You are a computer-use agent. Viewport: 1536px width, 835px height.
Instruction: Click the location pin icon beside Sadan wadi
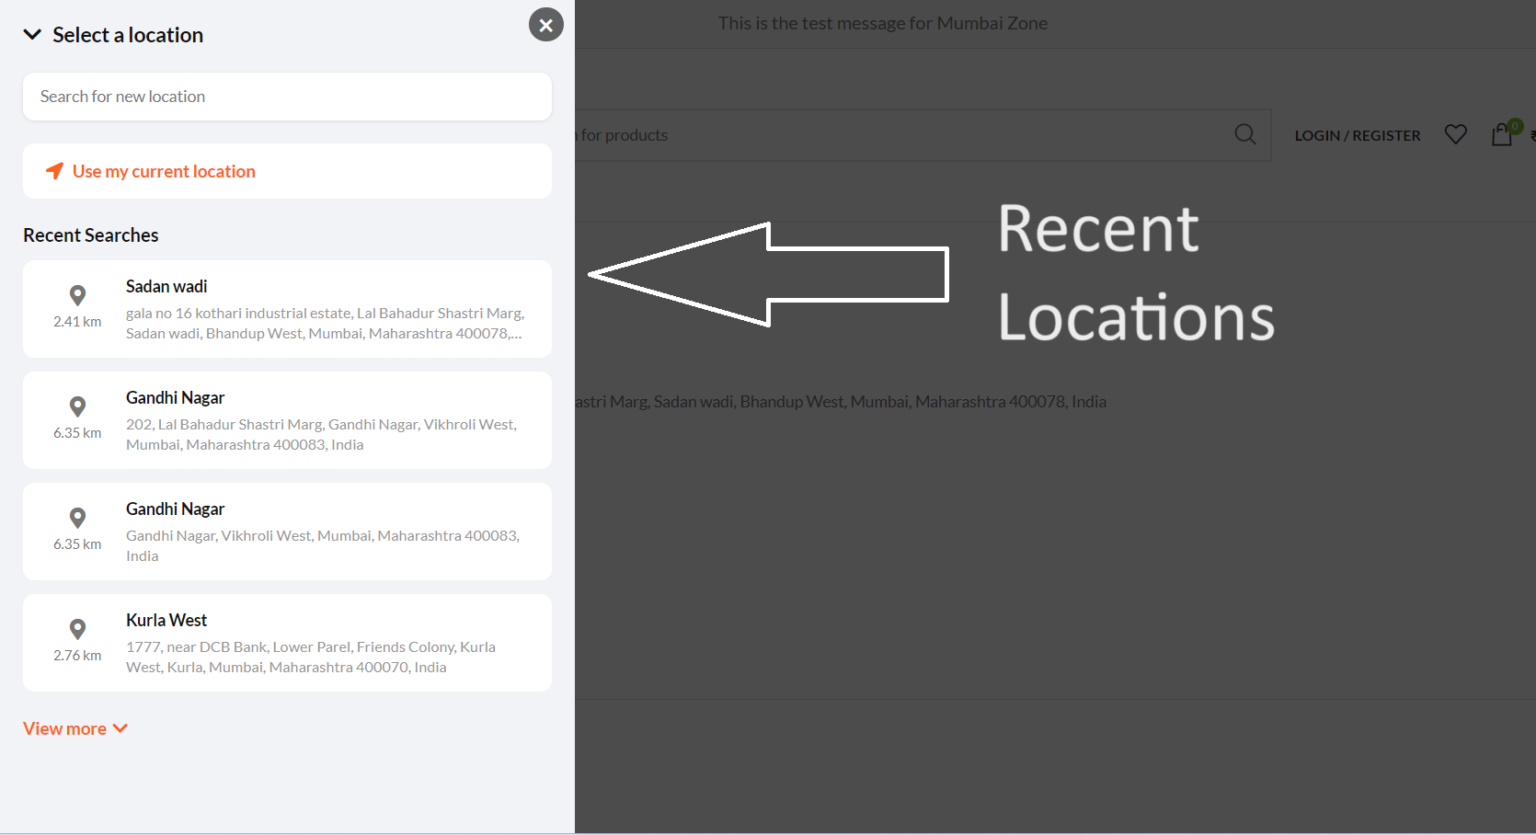[77, 294]
